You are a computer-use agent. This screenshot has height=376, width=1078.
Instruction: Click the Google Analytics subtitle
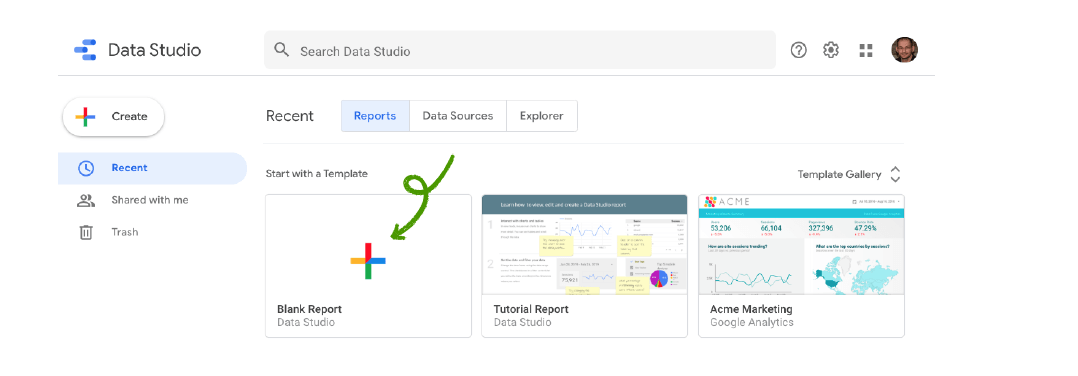coord(751,322)
